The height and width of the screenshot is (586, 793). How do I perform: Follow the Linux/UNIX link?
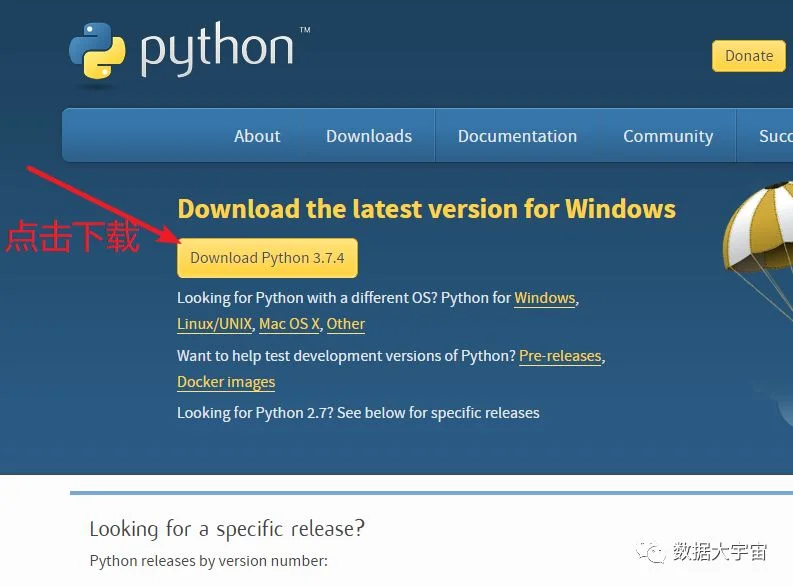pos(214,324)
